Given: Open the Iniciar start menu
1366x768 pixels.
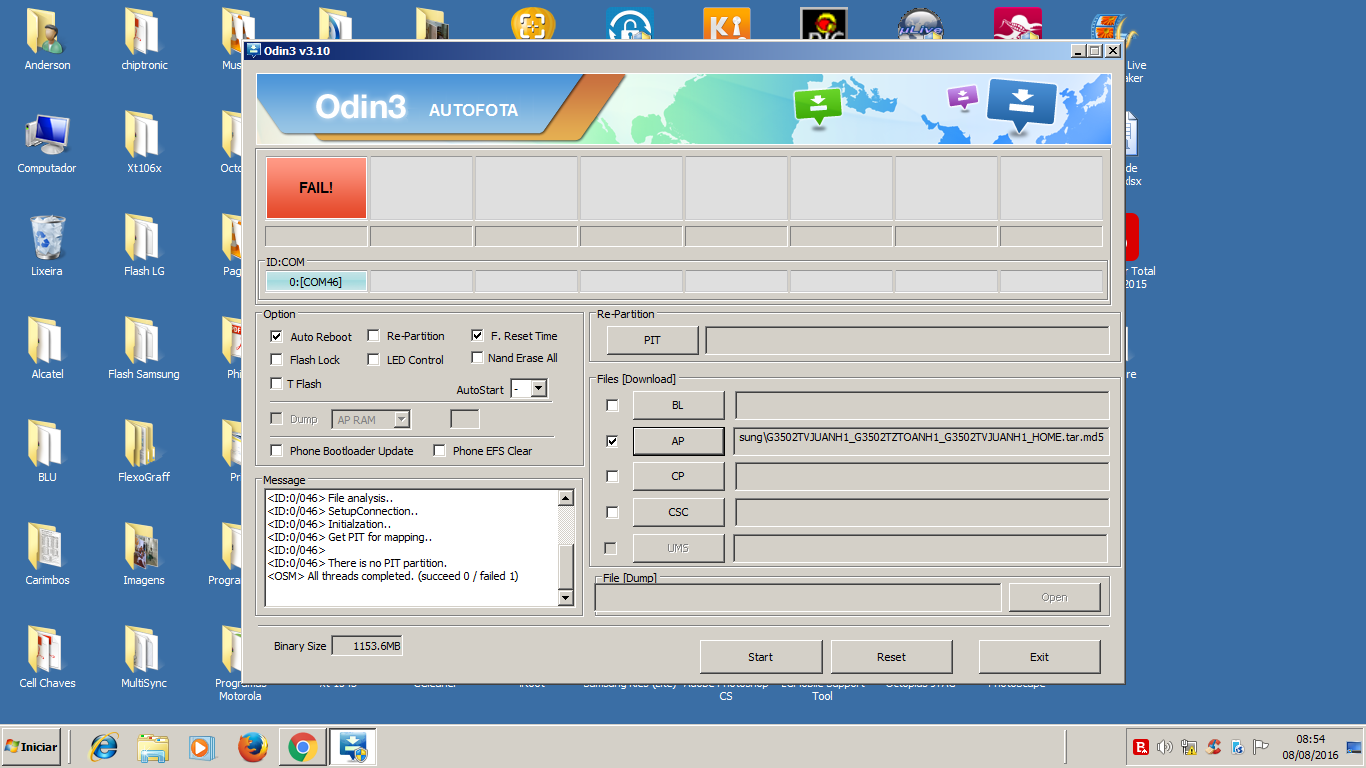Looking at the screenshot, I should pyautogui.click(x=31, y=747).
